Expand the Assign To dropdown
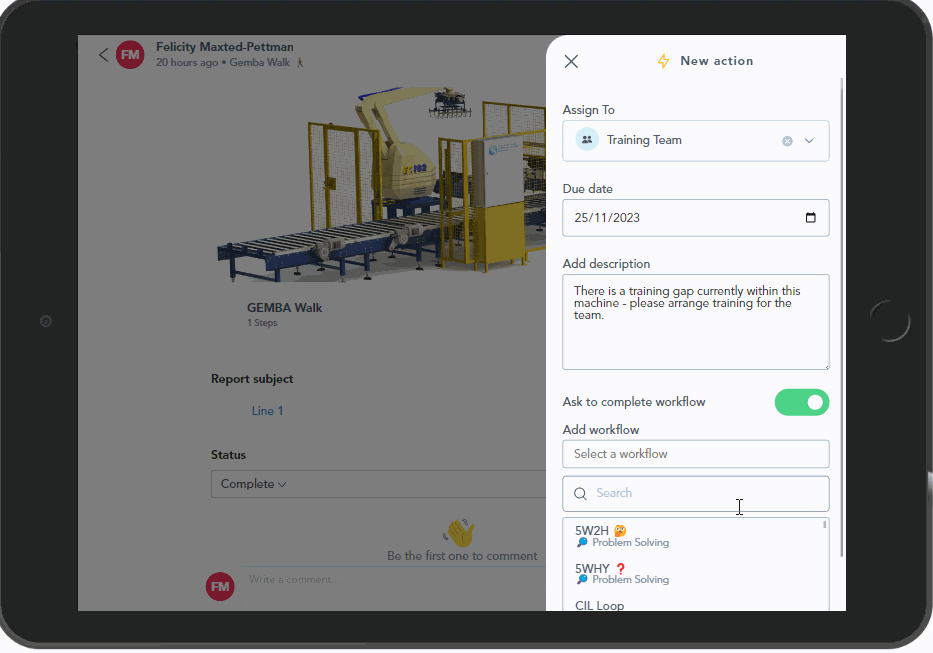The width and height of the screenshot is (933, 653). pyautogui.click(x=810, y=141)
